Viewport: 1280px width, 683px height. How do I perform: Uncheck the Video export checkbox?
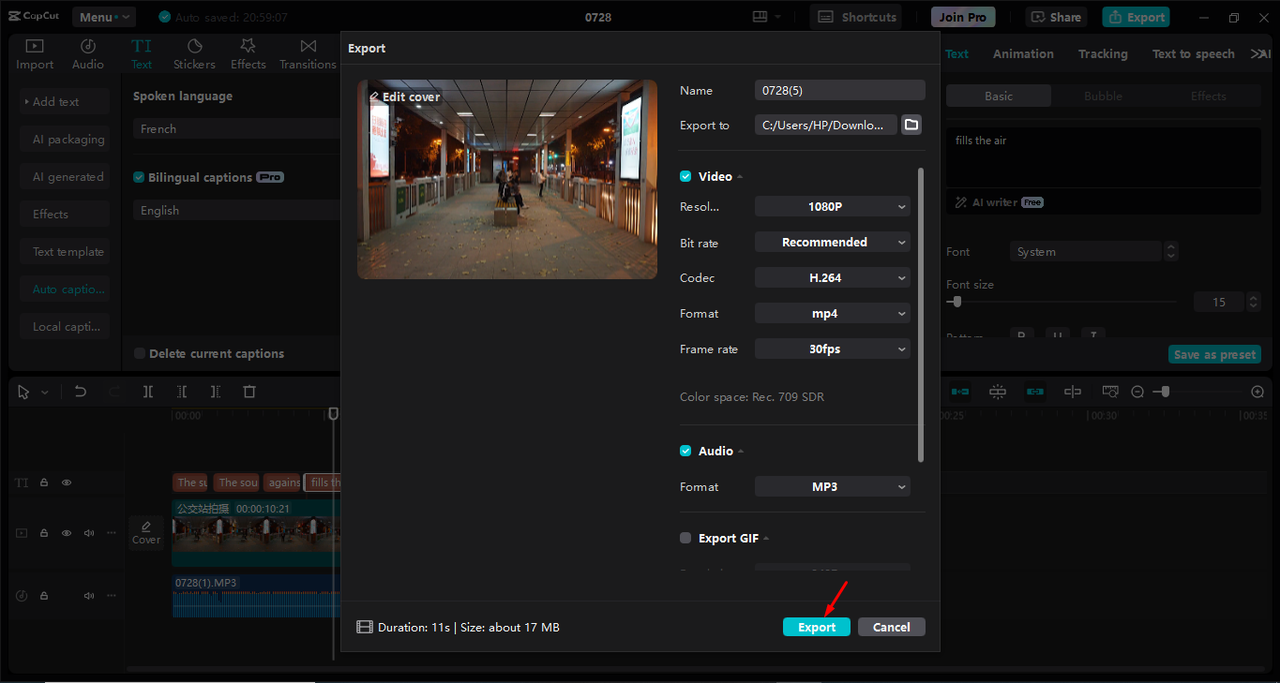click(x=685, y=176)
